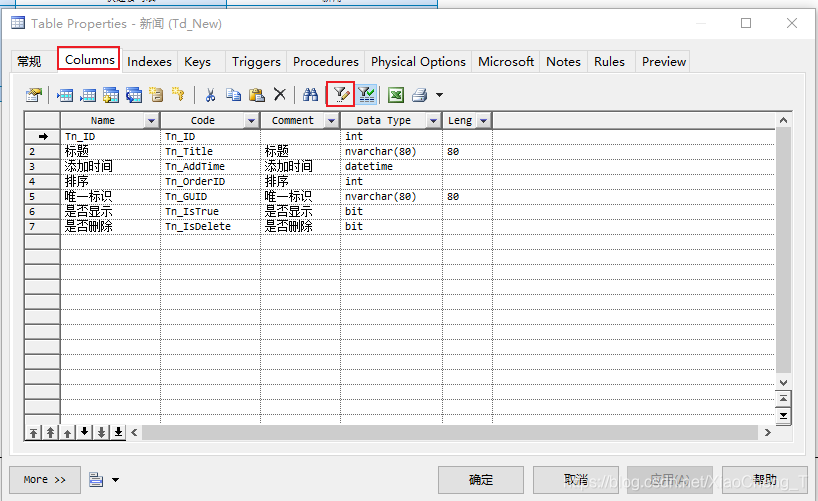Switch to the Columns tab

[89, 59]
